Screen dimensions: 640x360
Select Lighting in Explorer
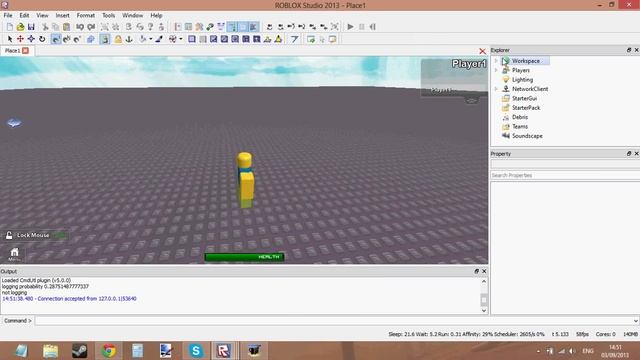(522, 80)
